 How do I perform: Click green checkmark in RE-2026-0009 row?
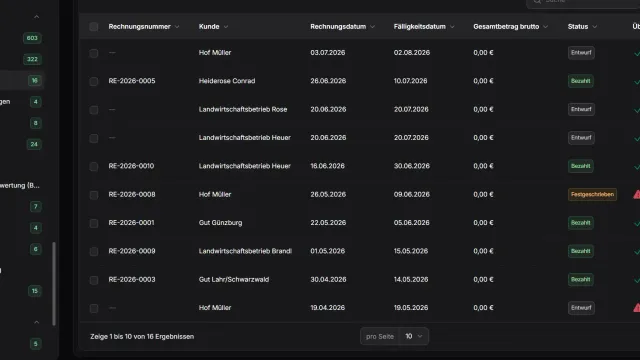pos(637,252)
